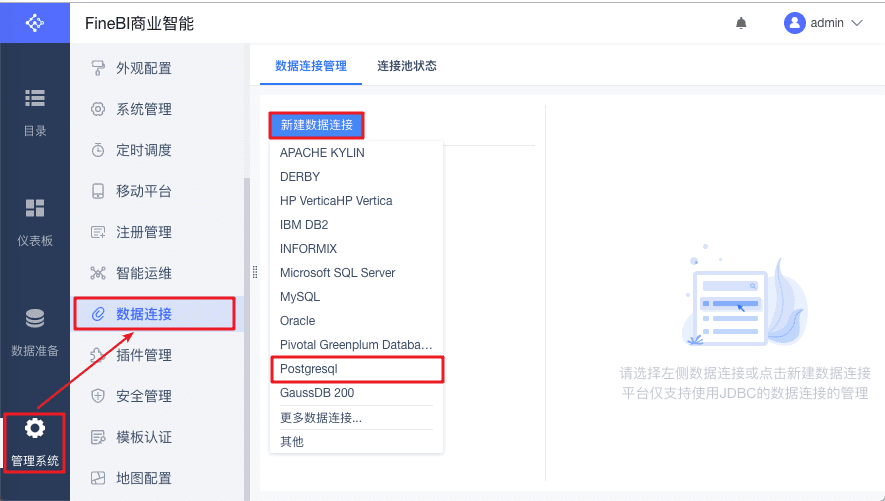Click the side menu vertical scrollbar
Image resolution: width=885 pixels, height=501 pixels.
click(x=246, y=340)
